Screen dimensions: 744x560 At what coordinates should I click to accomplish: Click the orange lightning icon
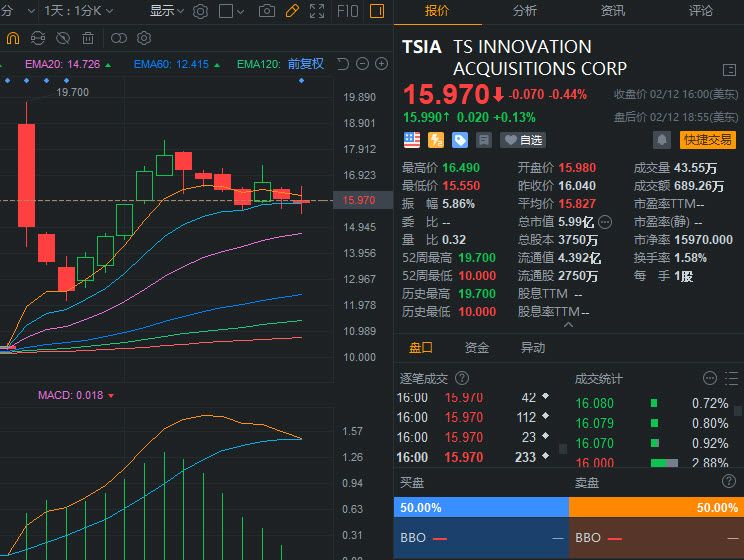pyautogui.click(x=436, y=140)
